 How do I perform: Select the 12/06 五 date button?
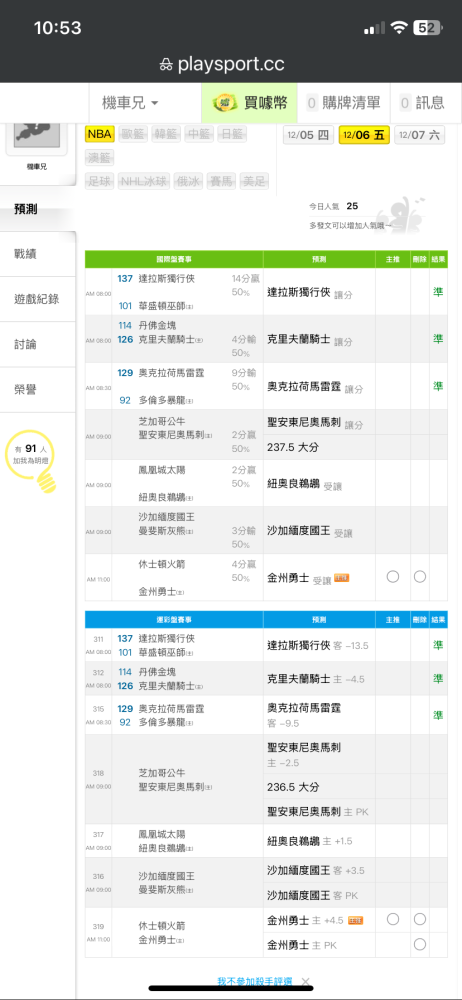coord(364,135)
